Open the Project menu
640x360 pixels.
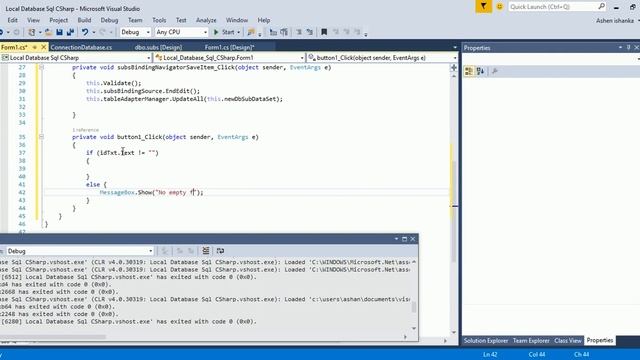[58, 20]
